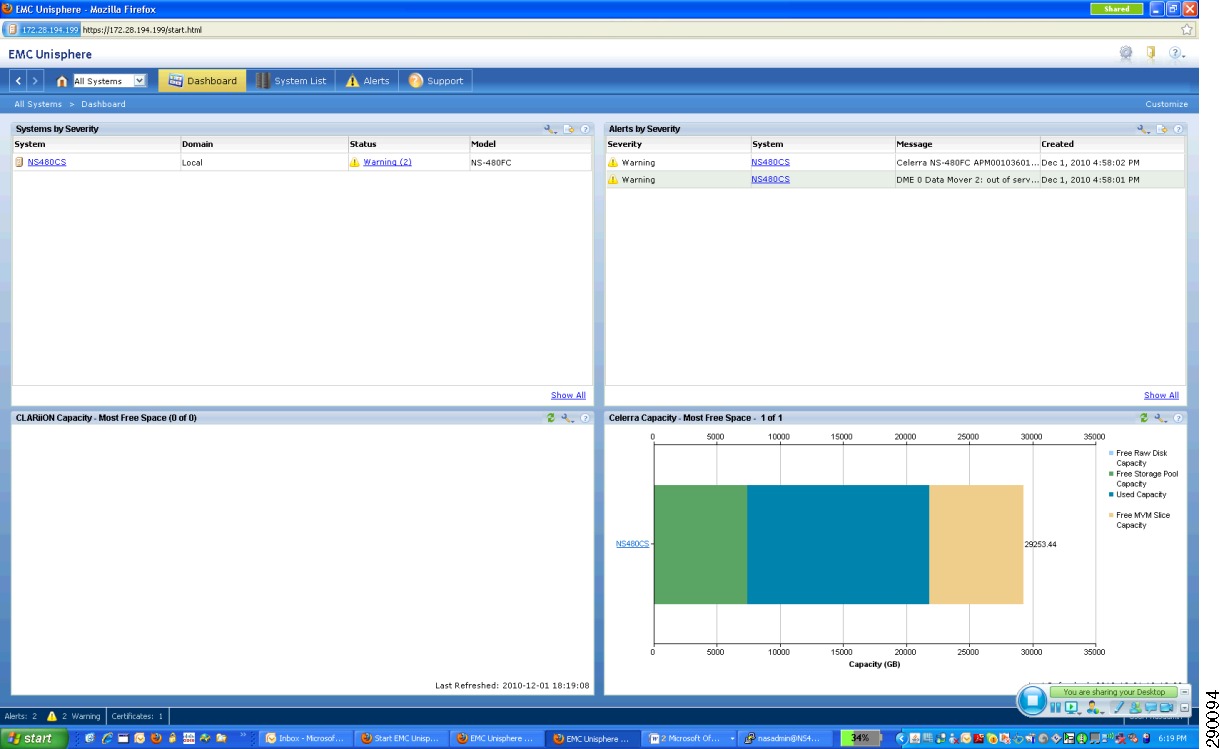Click the teal Used Capacity bar segment

tap(838, 544)
